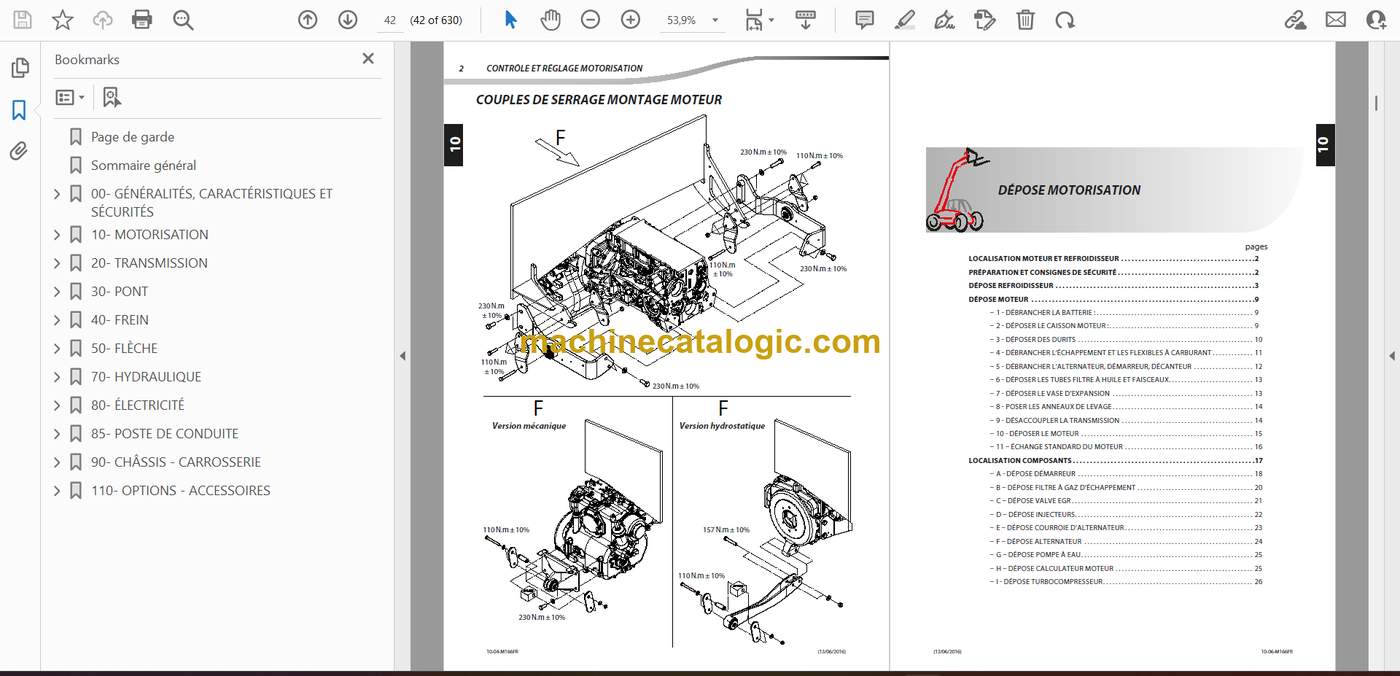Collapse left navigation pane with arrow handle

pyautogui.click(x=402, y=356)
